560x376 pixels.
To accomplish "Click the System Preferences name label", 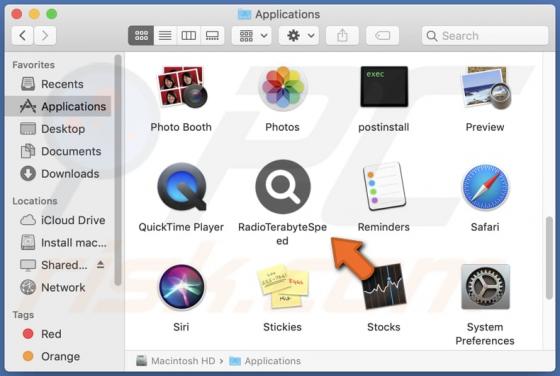I will pyautogui.click(x=485, y=334).
